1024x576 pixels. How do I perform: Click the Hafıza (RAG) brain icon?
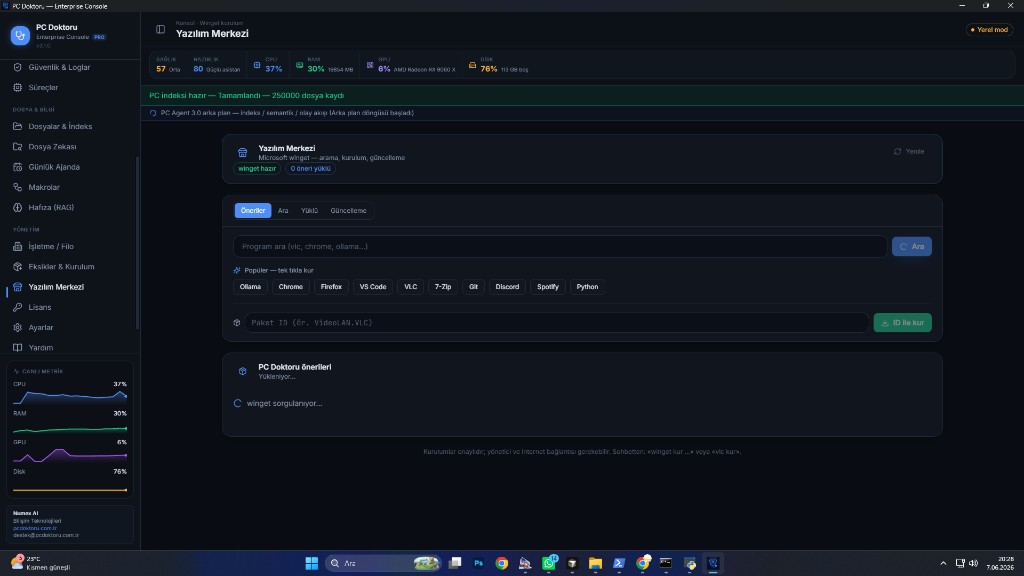click(x=18, y=208)
